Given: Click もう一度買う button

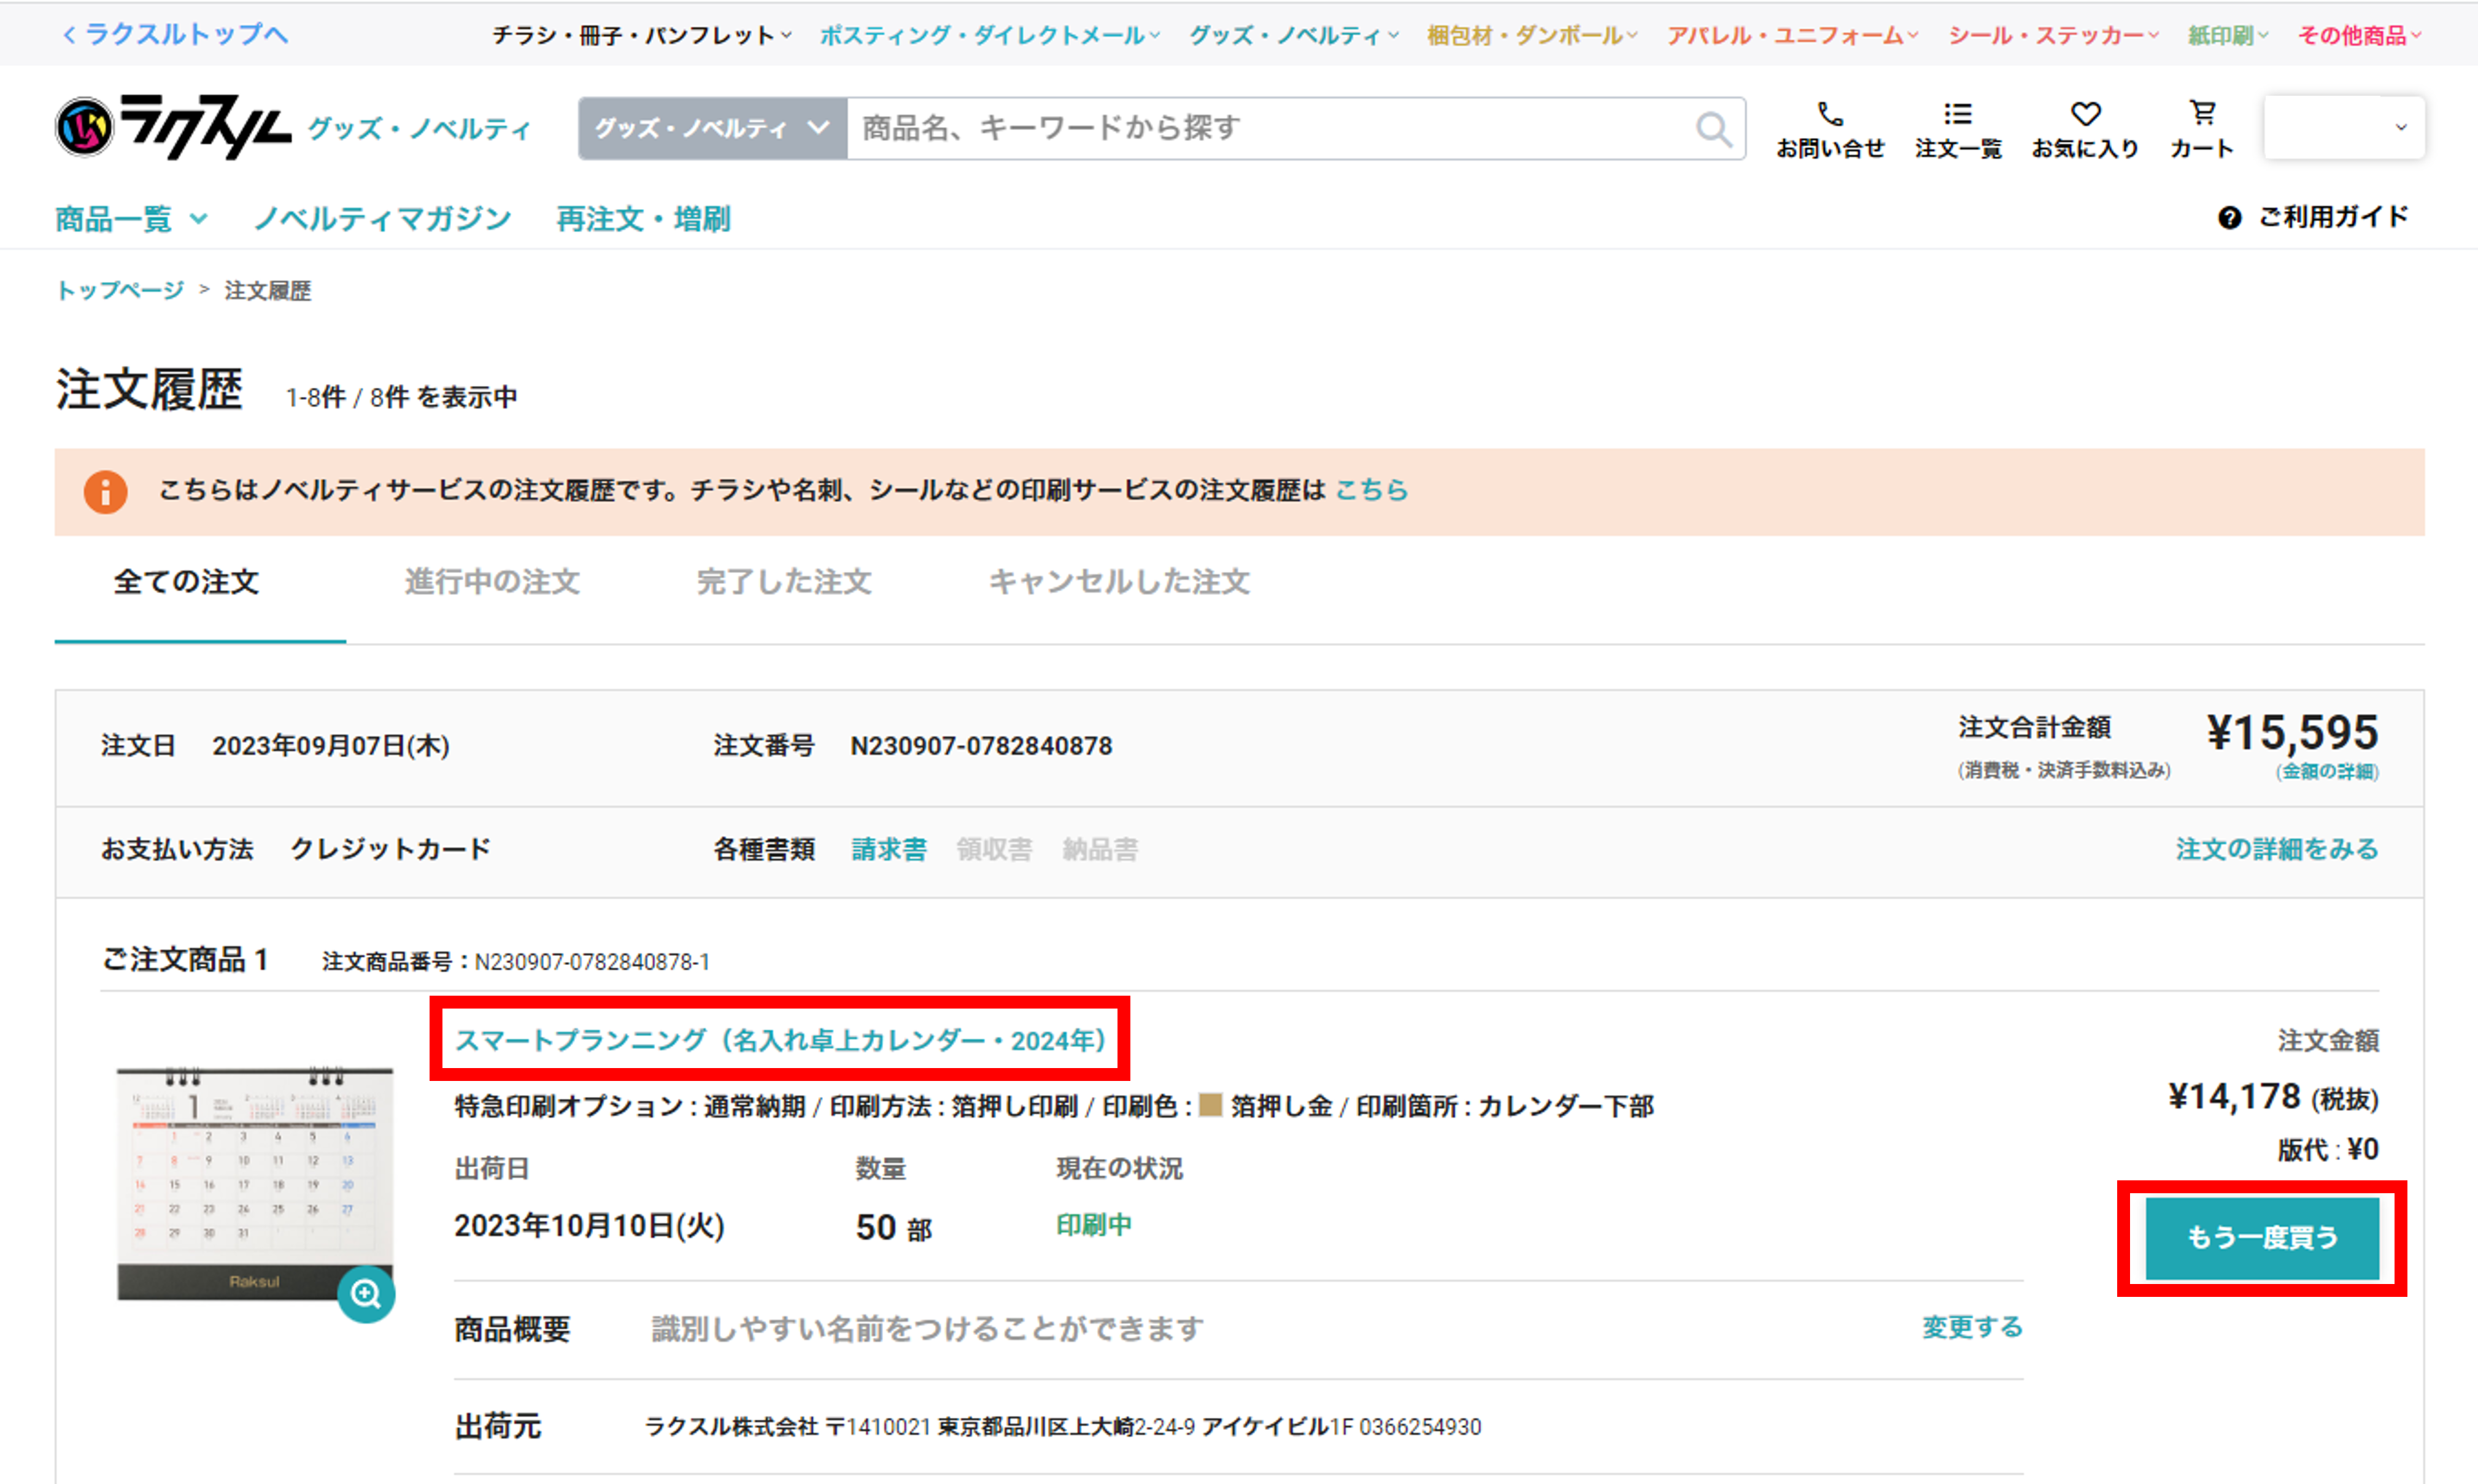Looking at the screenshot, I should 2262,1238.
